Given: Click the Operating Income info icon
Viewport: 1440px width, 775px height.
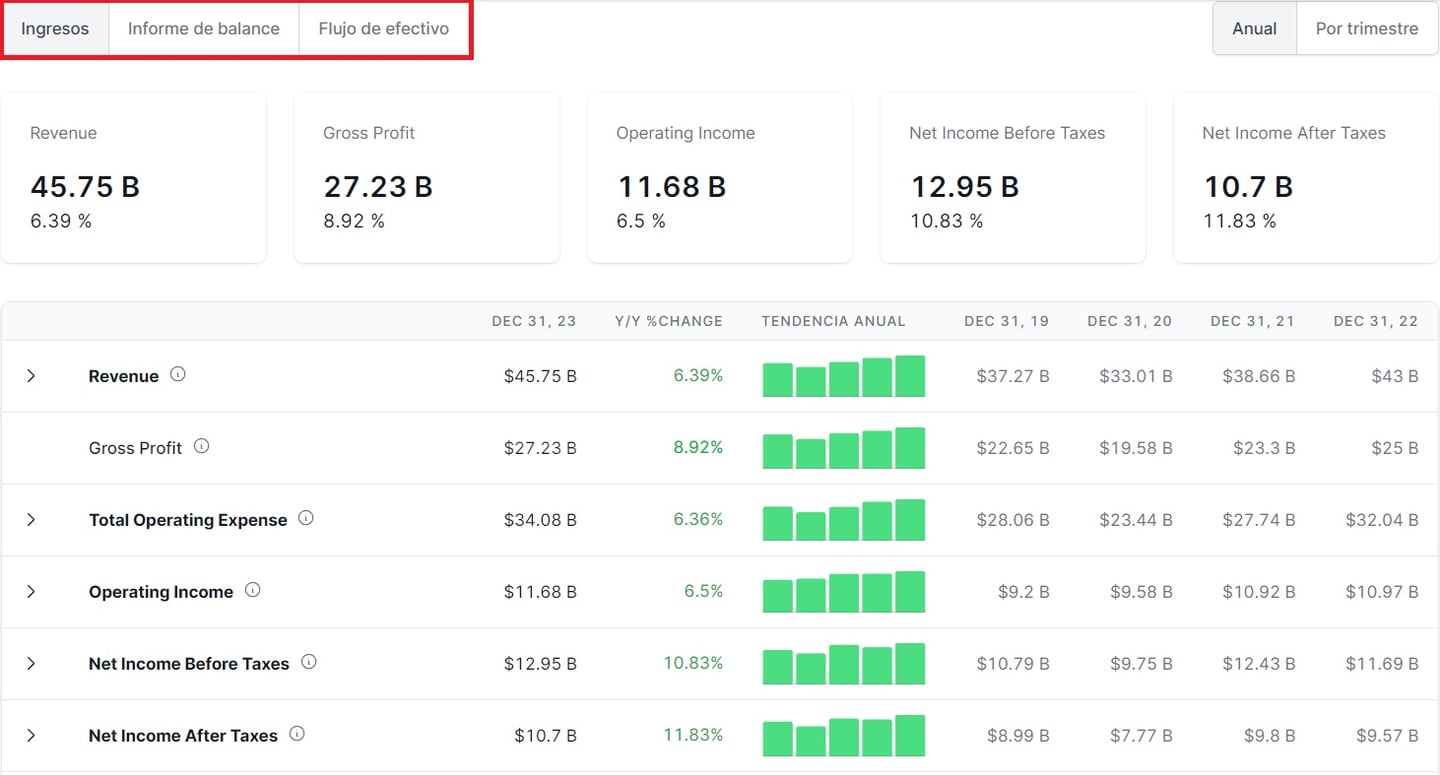Looking at the screenshot, I should coord(253,591).
